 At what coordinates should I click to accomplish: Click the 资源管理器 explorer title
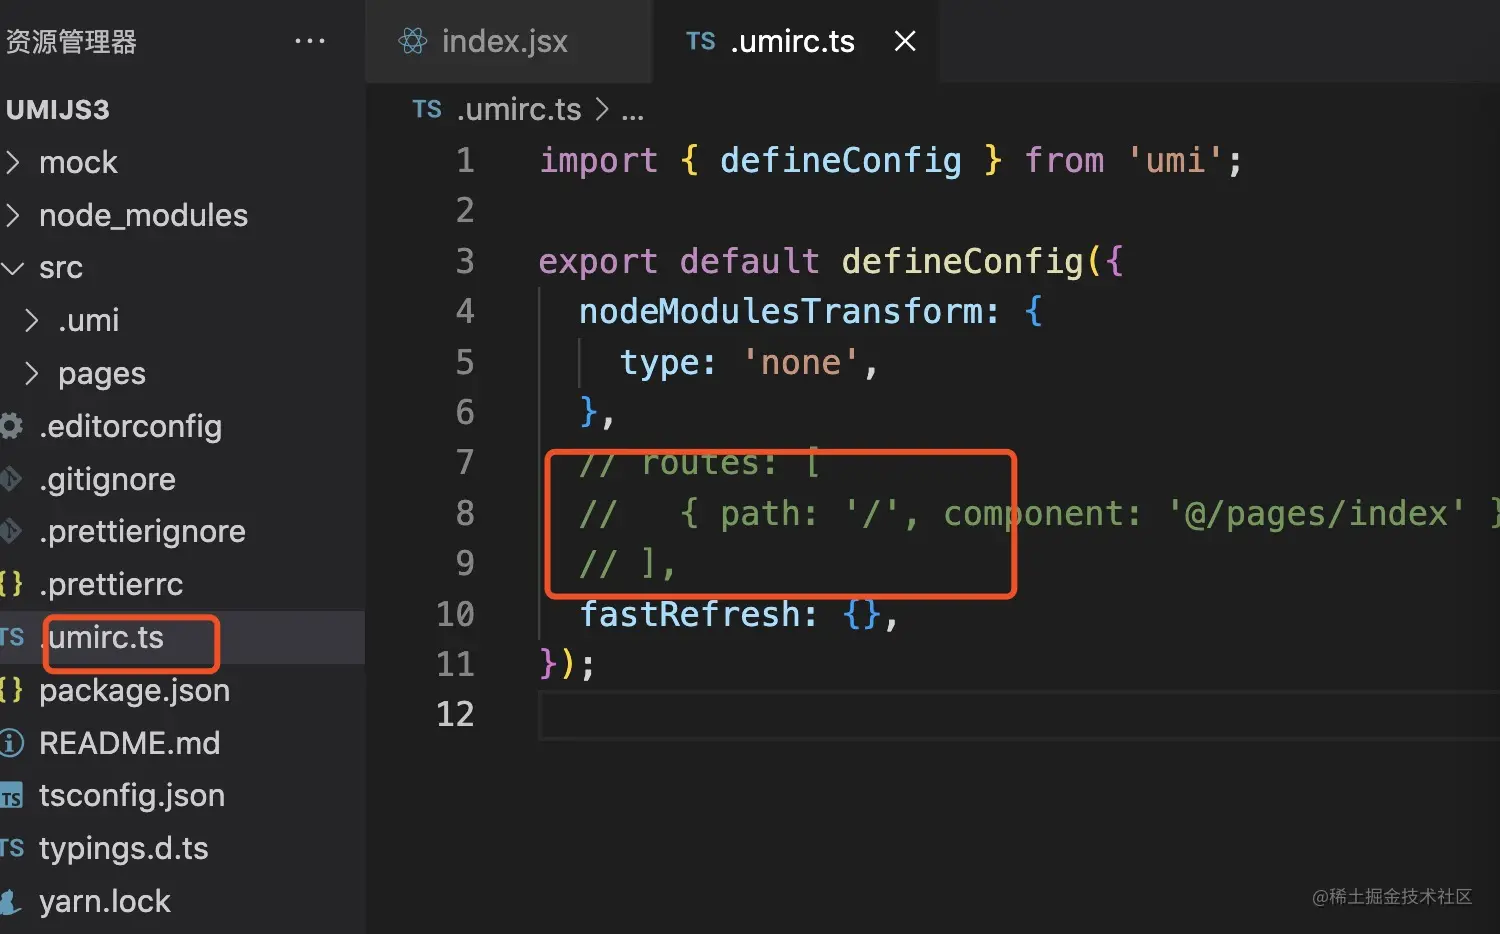point(71,42)
